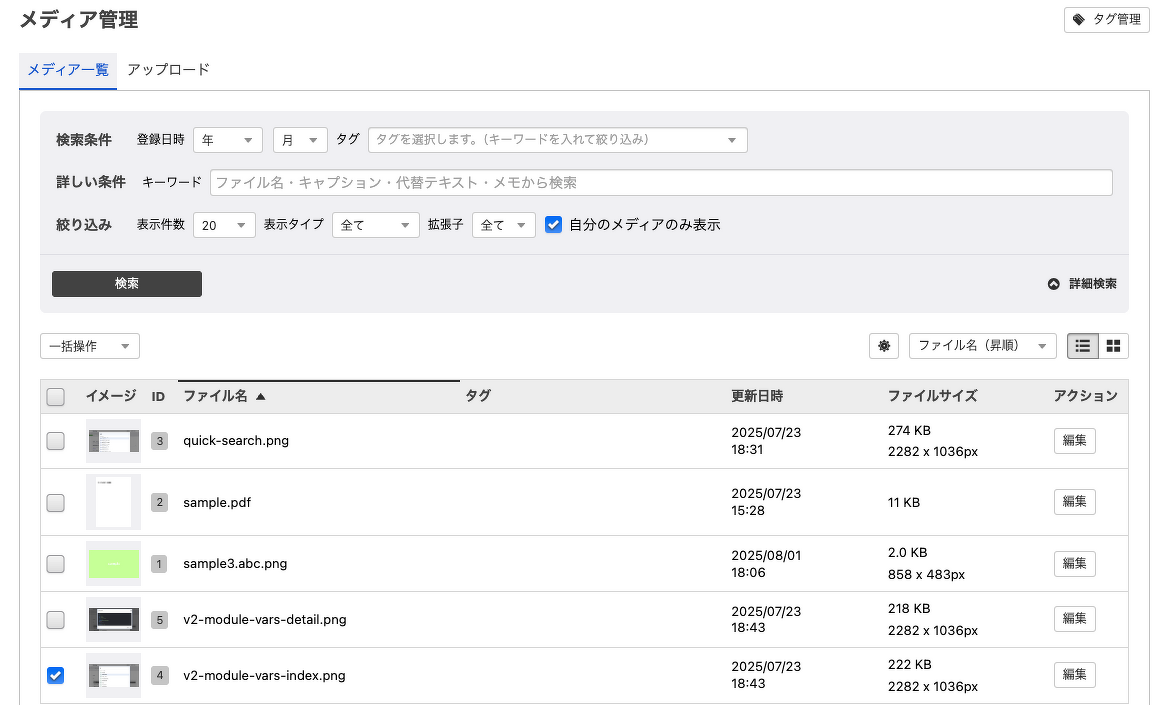Open the bulk actions dropdown

[x=90, y=346]
